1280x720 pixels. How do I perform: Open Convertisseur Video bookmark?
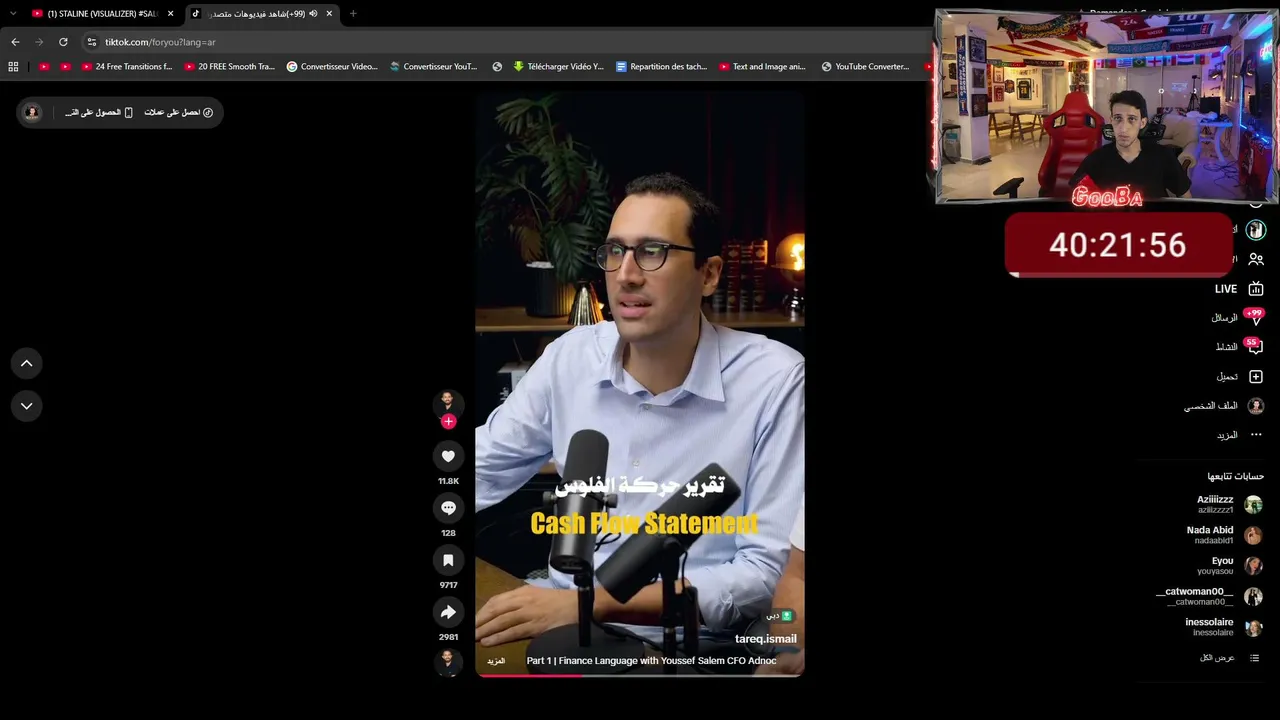click(332, 67)
